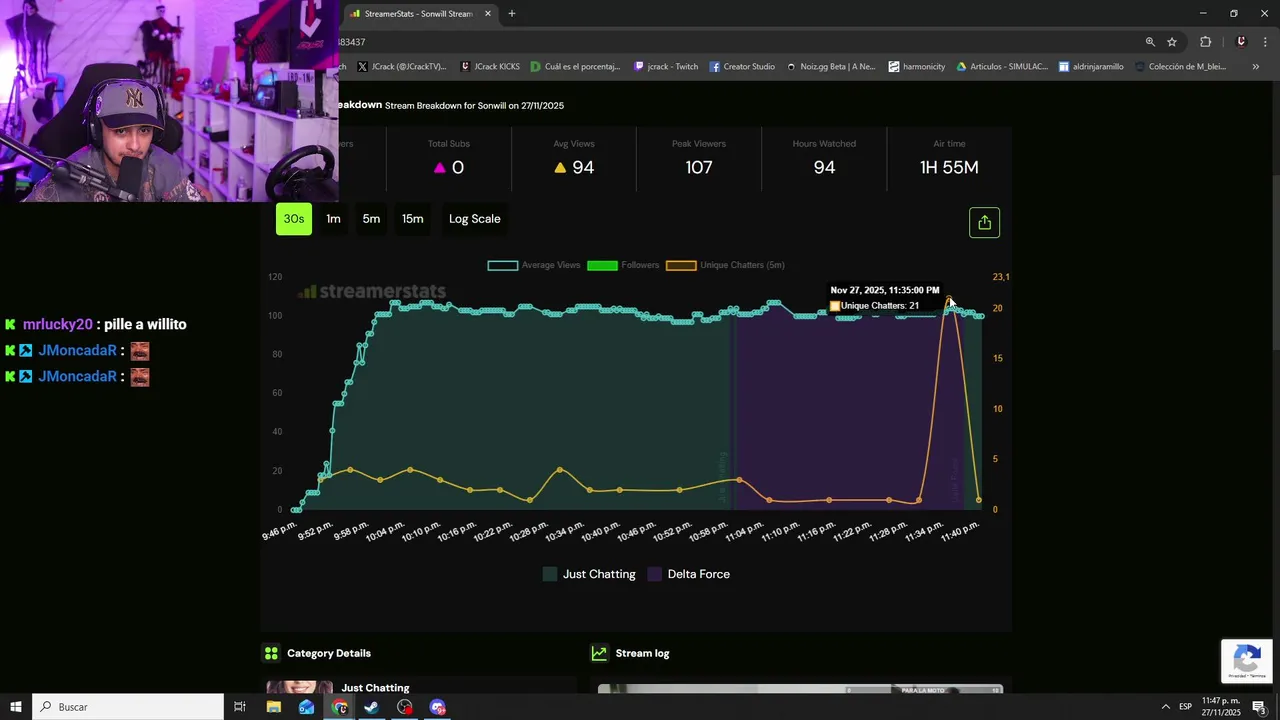Screen dimensions: 1280x720
Task: Select the 5m interval button
Action: pos(371,219)
